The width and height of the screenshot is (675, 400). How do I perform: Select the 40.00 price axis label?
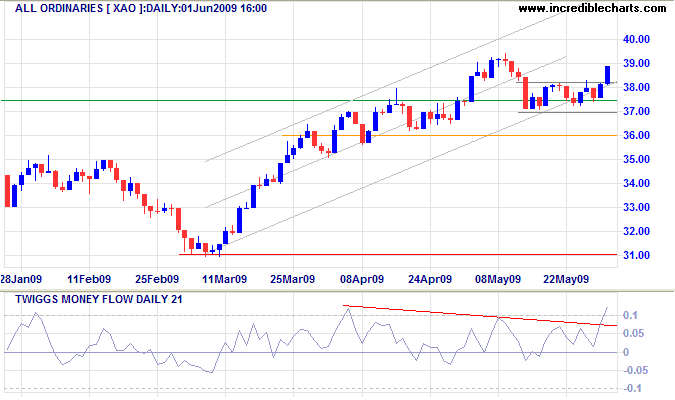click(x=636, y=39)
